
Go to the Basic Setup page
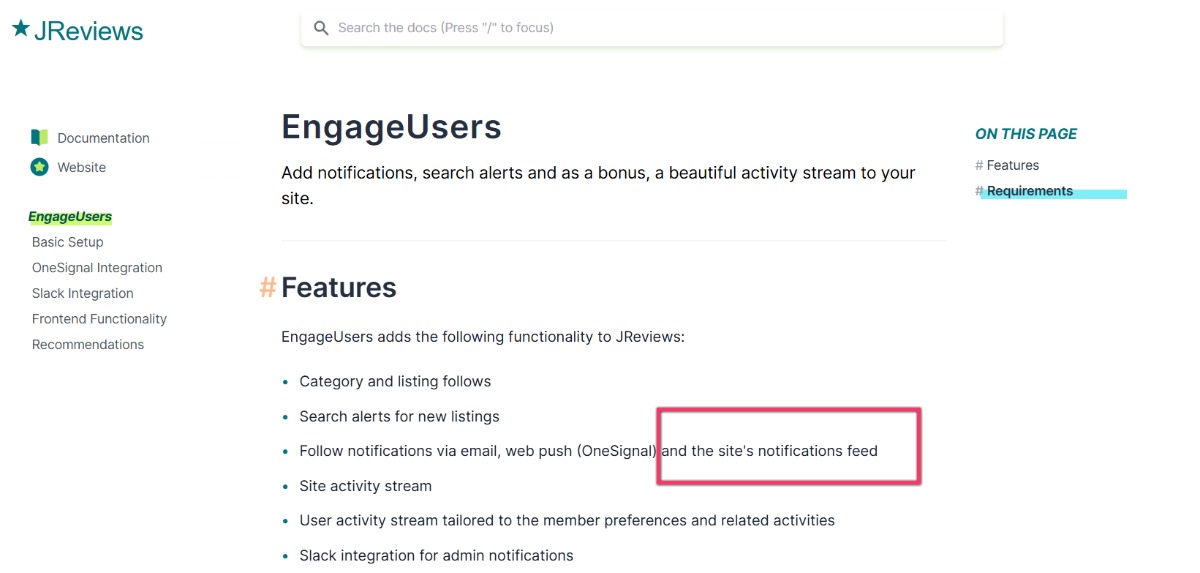pyautogui.click(x=68, y=242)
